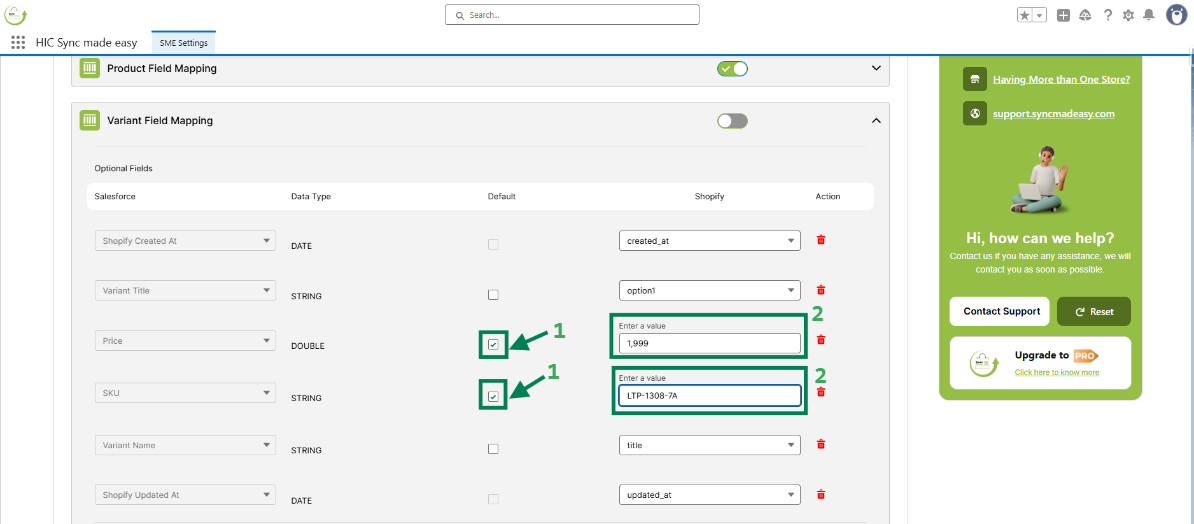Click the Contact Support button
Screen dimensions: 1194x524
(x=1000, y=311)
